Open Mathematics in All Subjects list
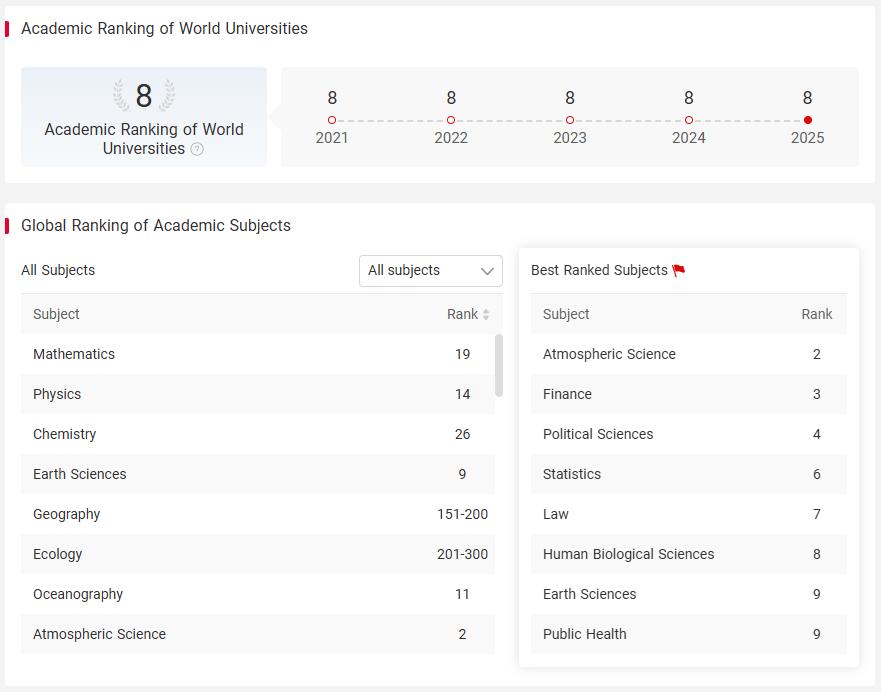Viewport: 881px width, 692px height. coord(258,354)
